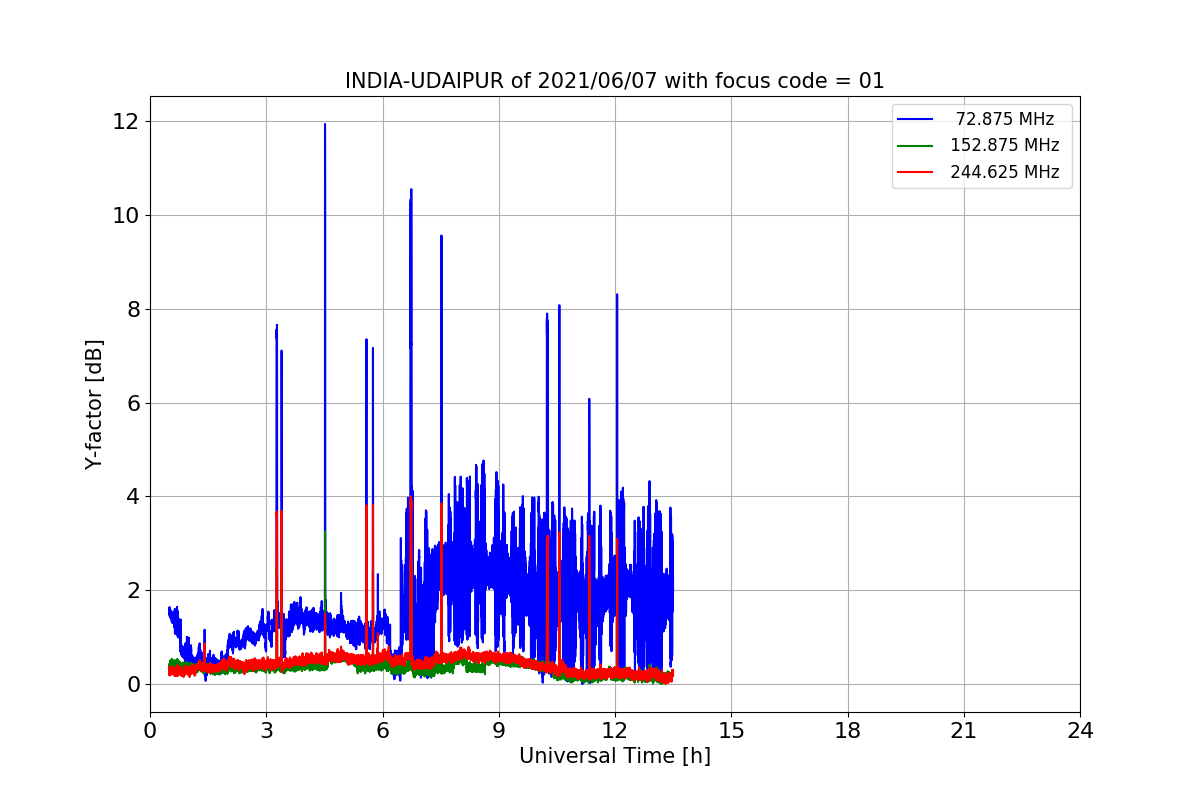
Task: Click the red legend line sample
Action: tap(915, 172)
